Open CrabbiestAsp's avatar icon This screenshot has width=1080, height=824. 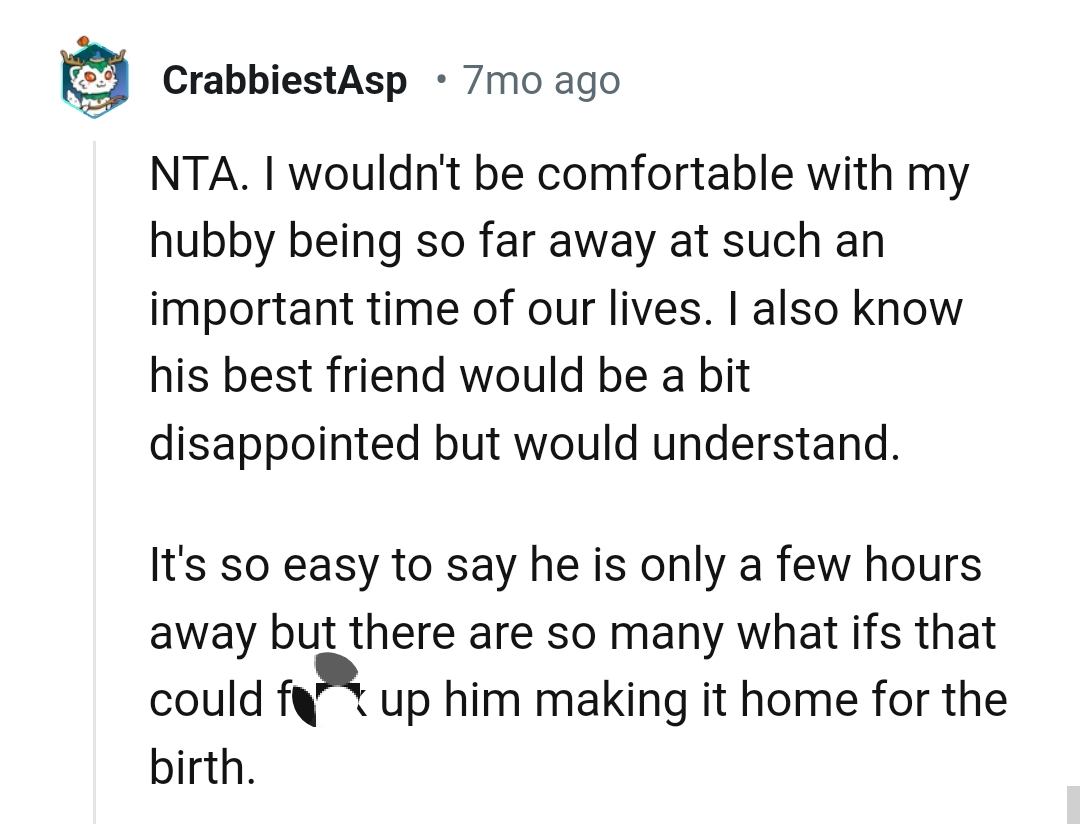pyautogui.click(x=94, y=78)
